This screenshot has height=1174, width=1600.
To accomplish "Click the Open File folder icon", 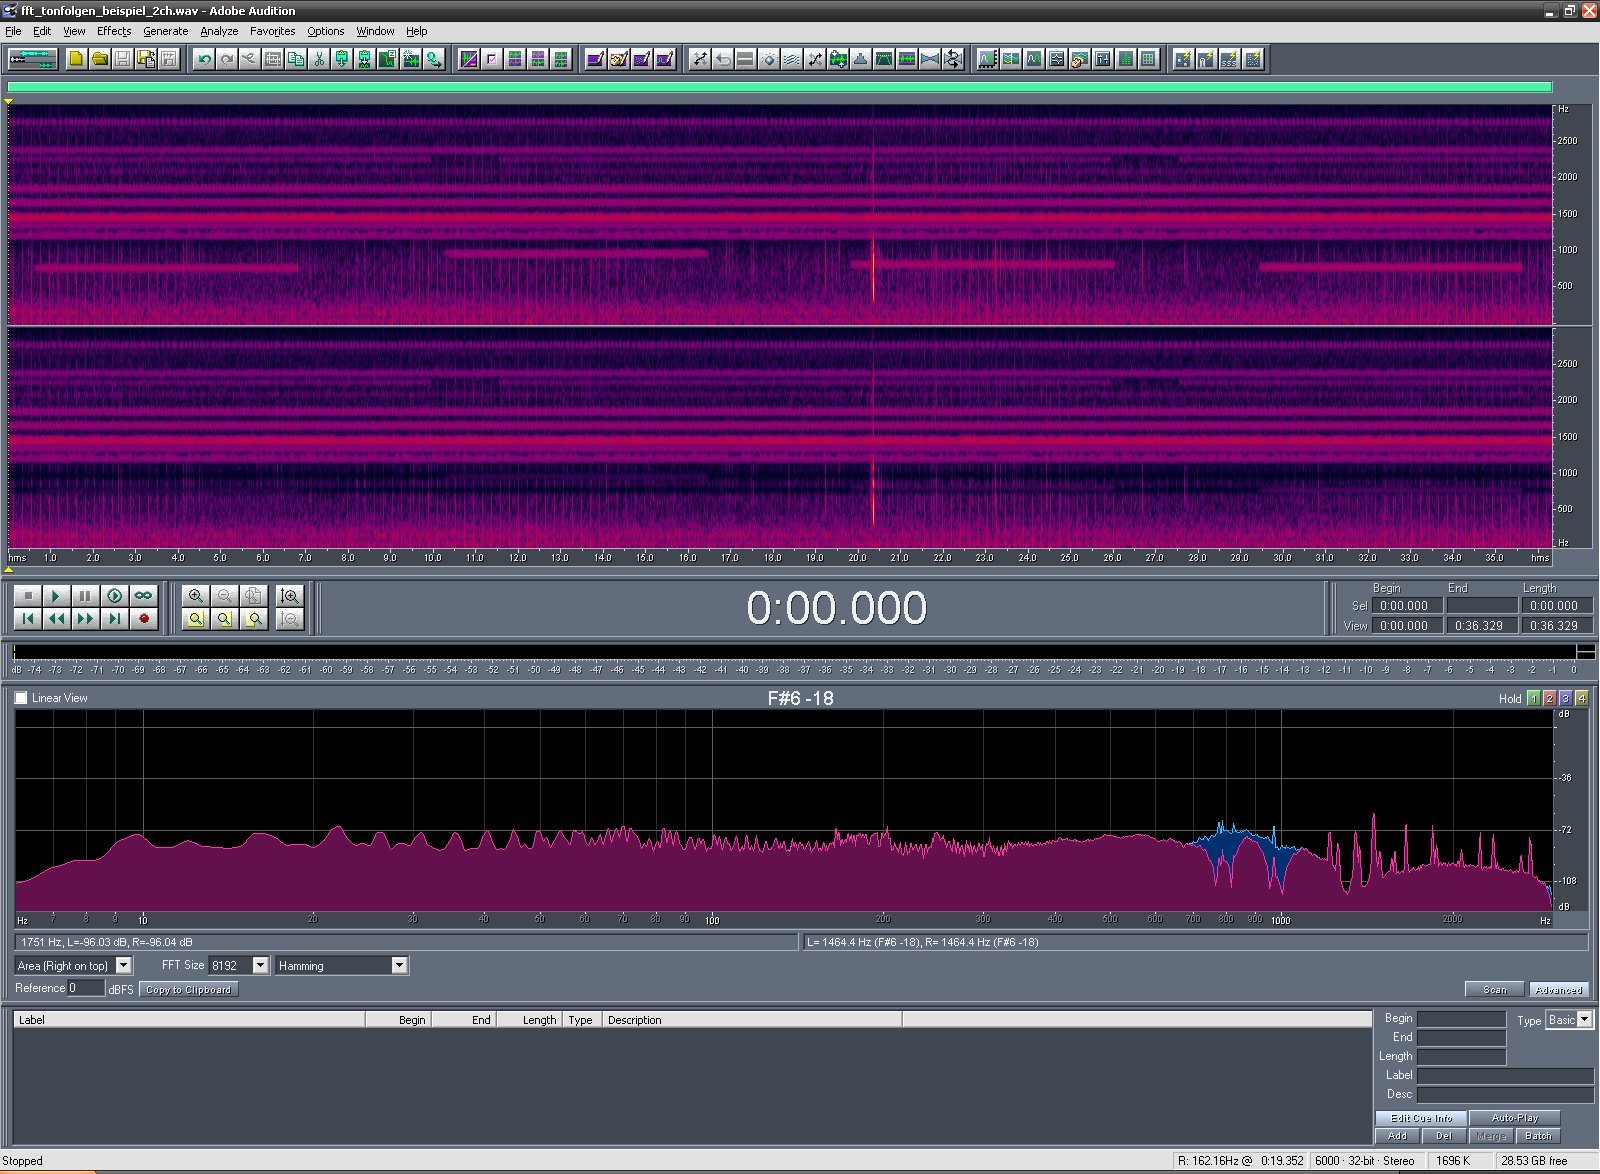I will pos(99,60).
